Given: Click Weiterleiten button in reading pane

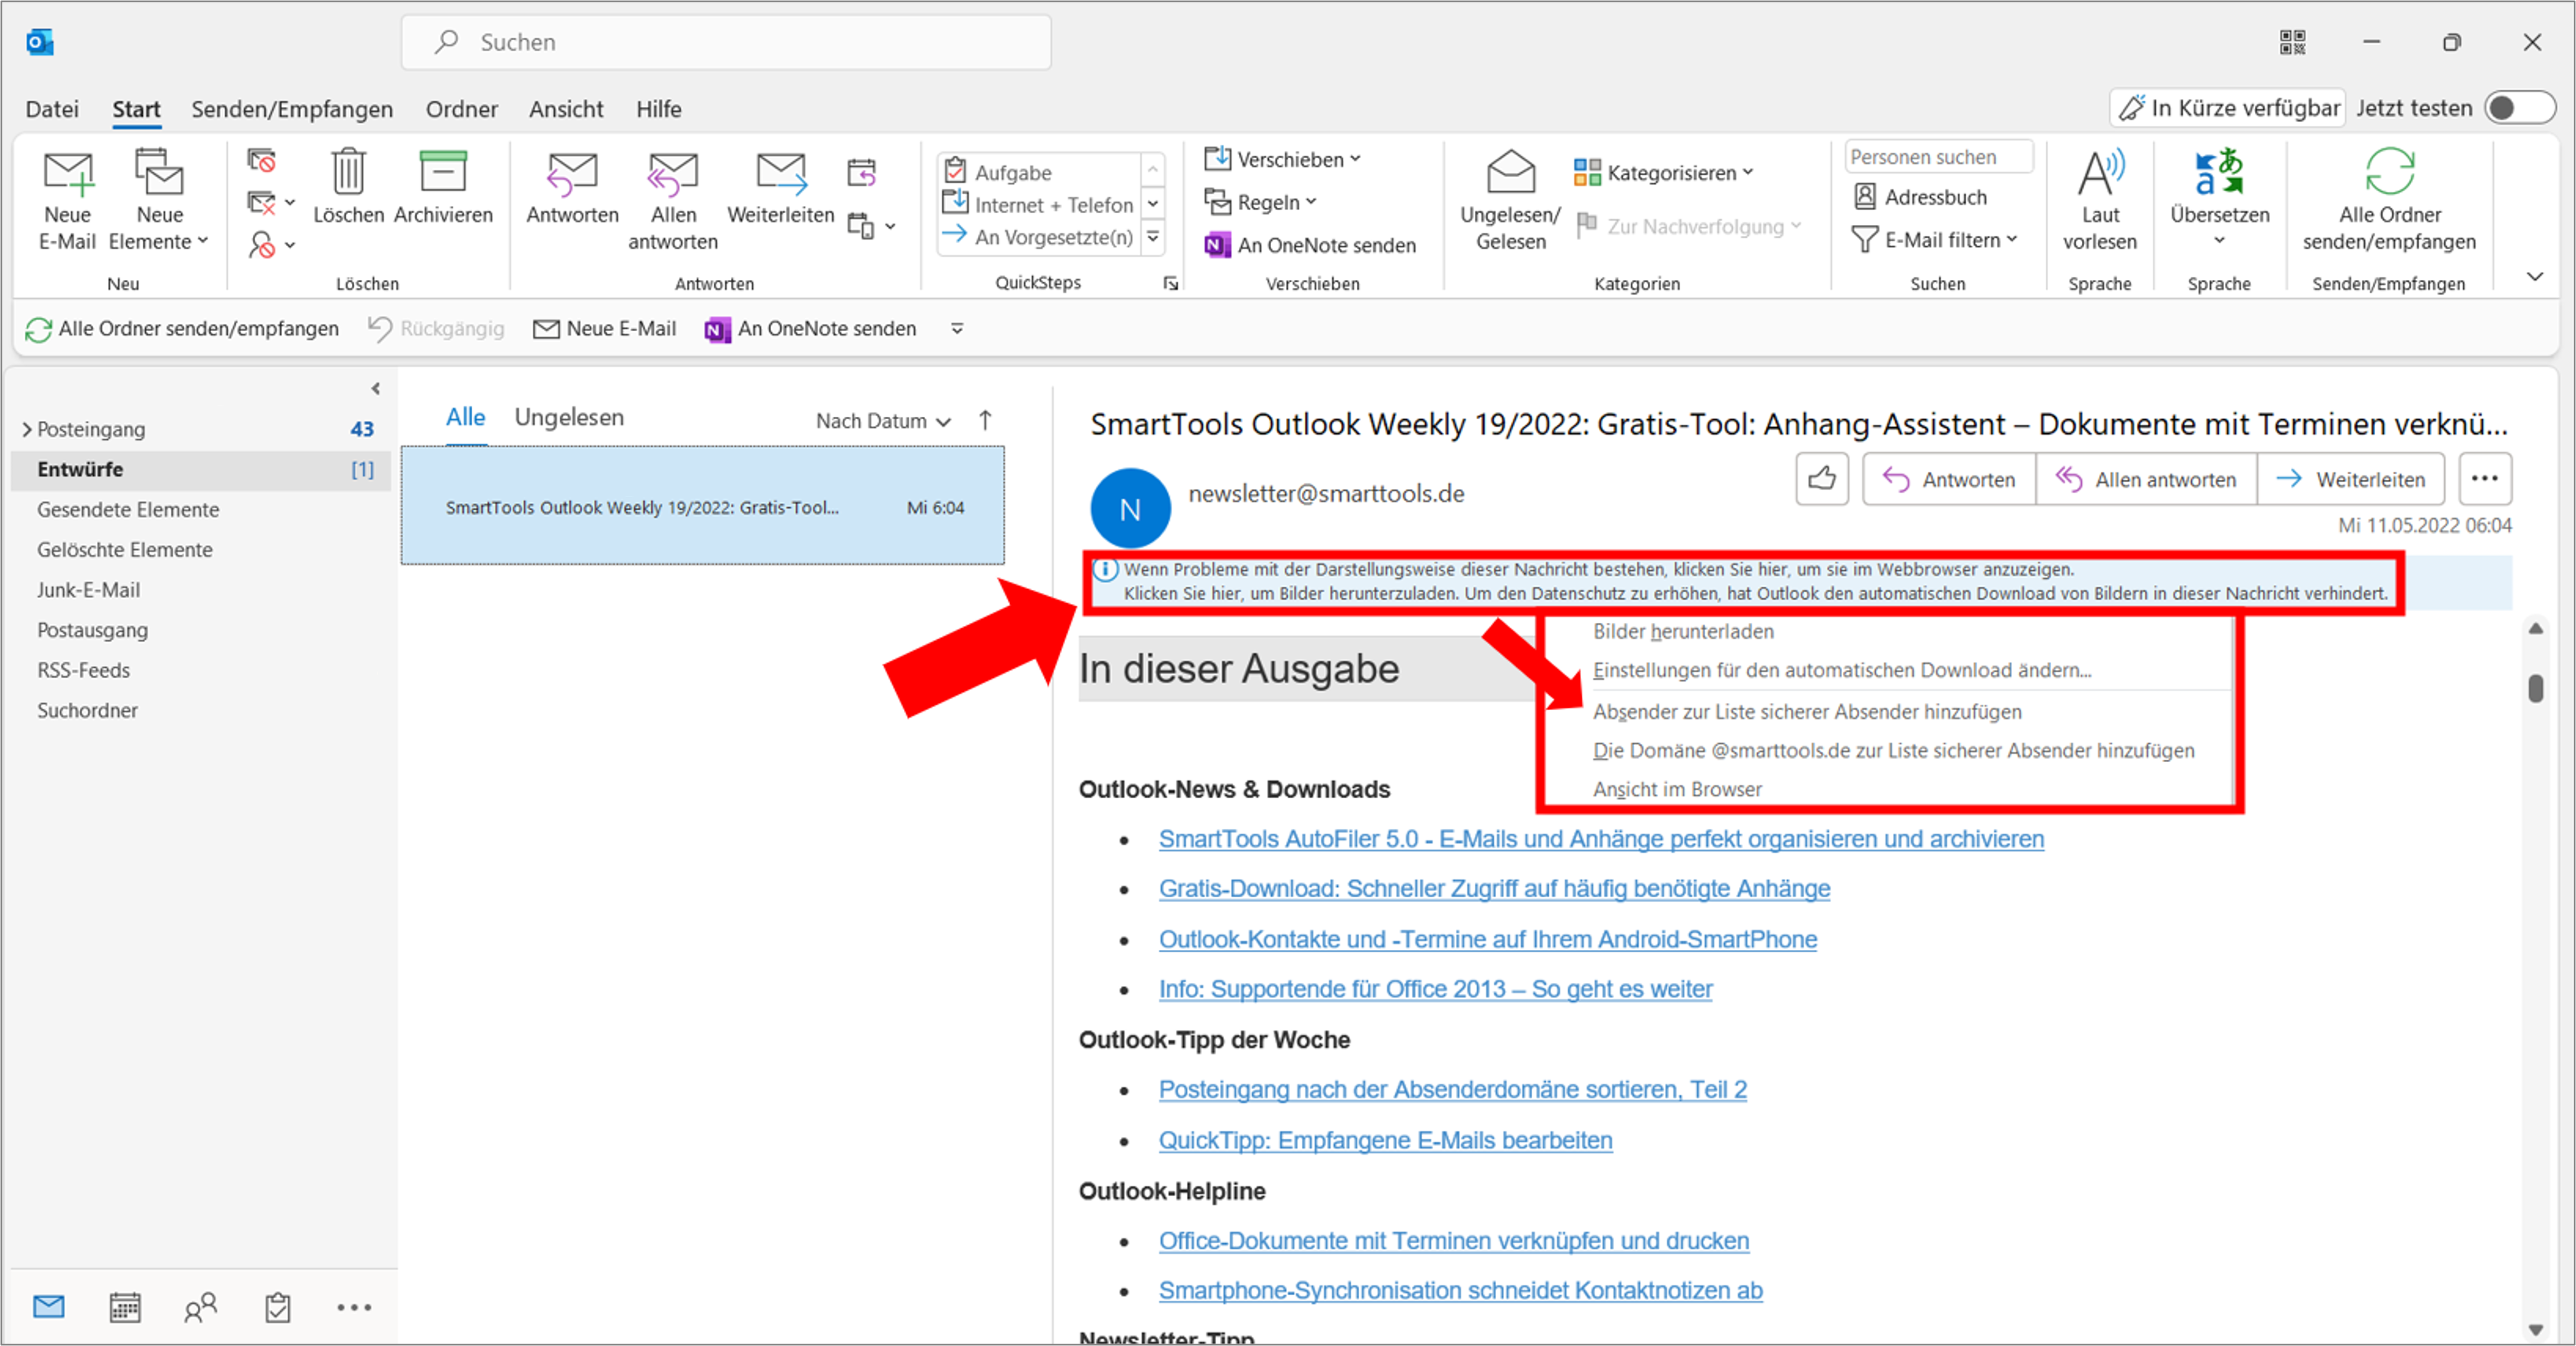Looking at the screenshot, I should tap(2351, 479).
